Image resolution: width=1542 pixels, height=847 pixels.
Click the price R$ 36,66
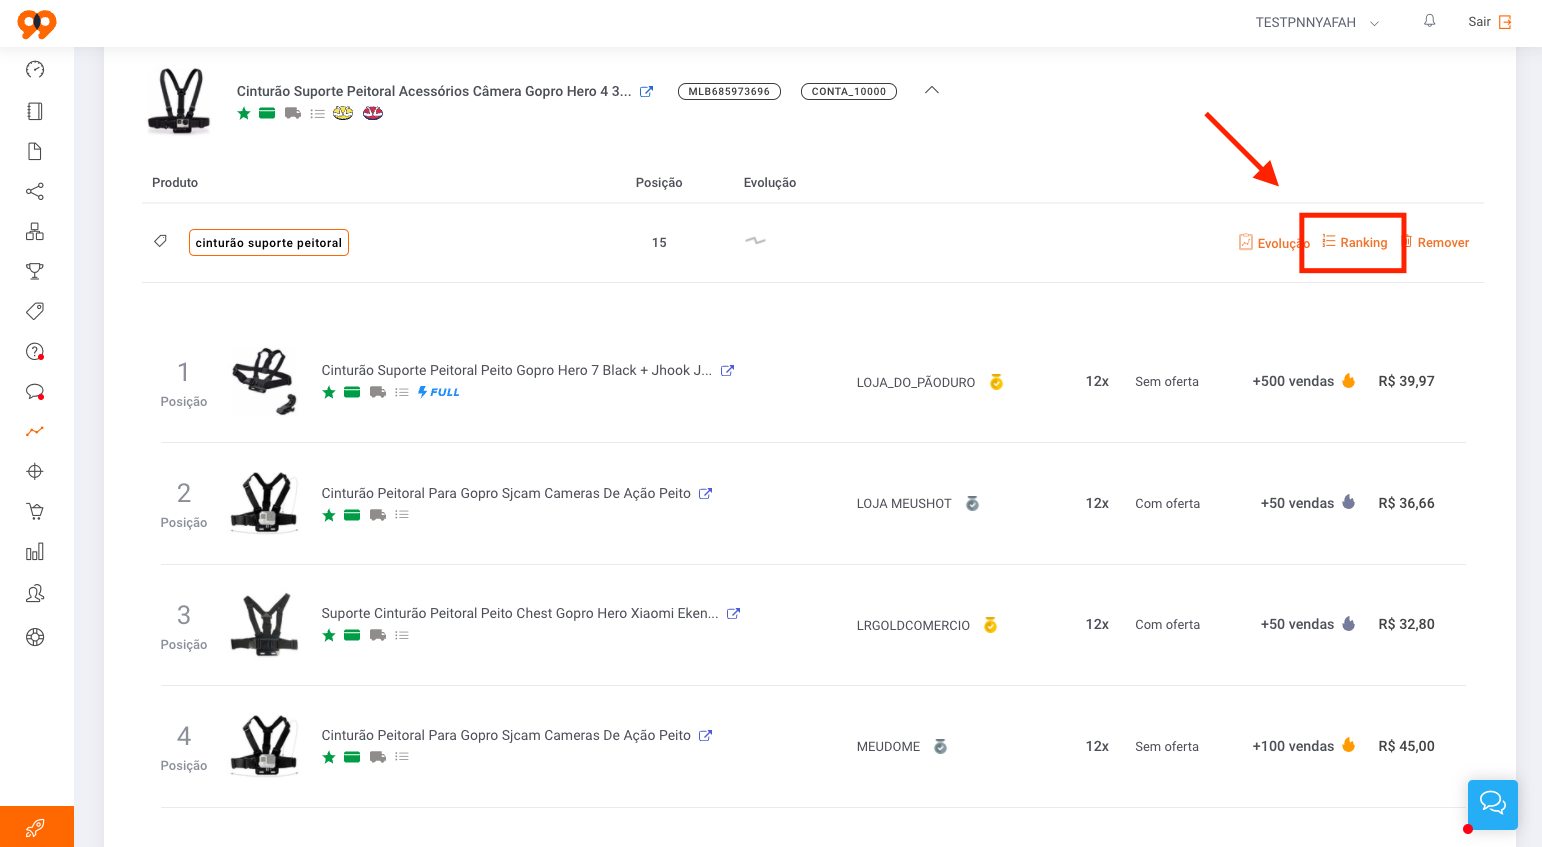(x=1406, y=503)
